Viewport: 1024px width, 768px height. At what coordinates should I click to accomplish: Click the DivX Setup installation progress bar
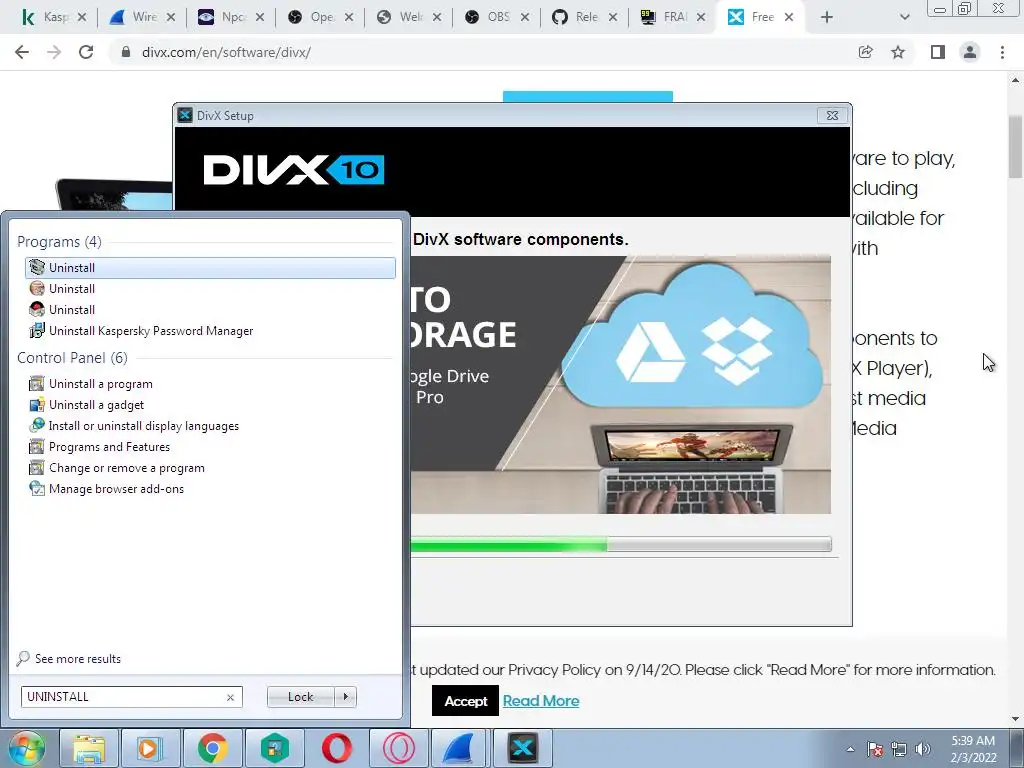click(x=621, y=544)
